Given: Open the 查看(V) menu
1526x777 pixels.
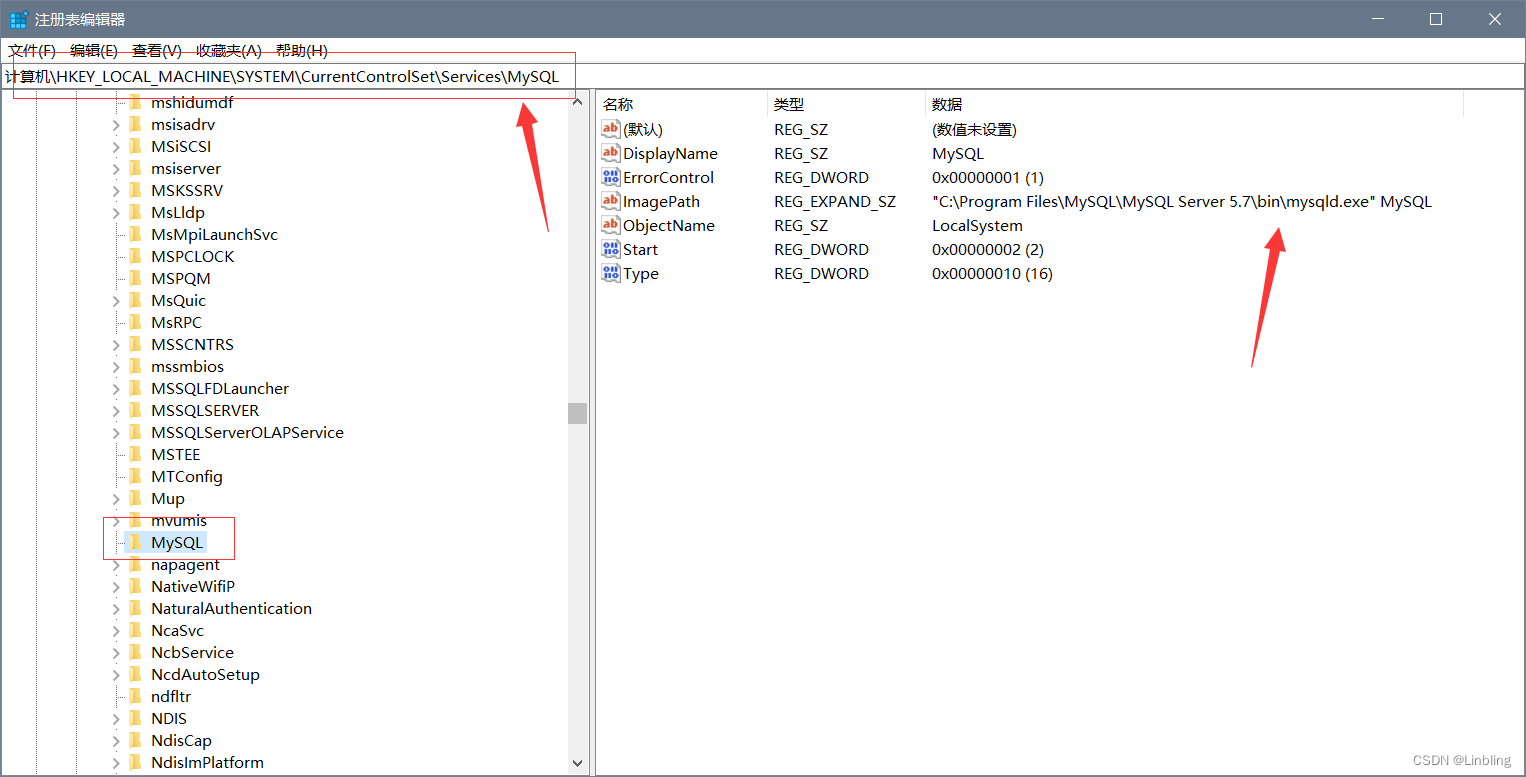Looking at the screenshot, I should 157,50.
